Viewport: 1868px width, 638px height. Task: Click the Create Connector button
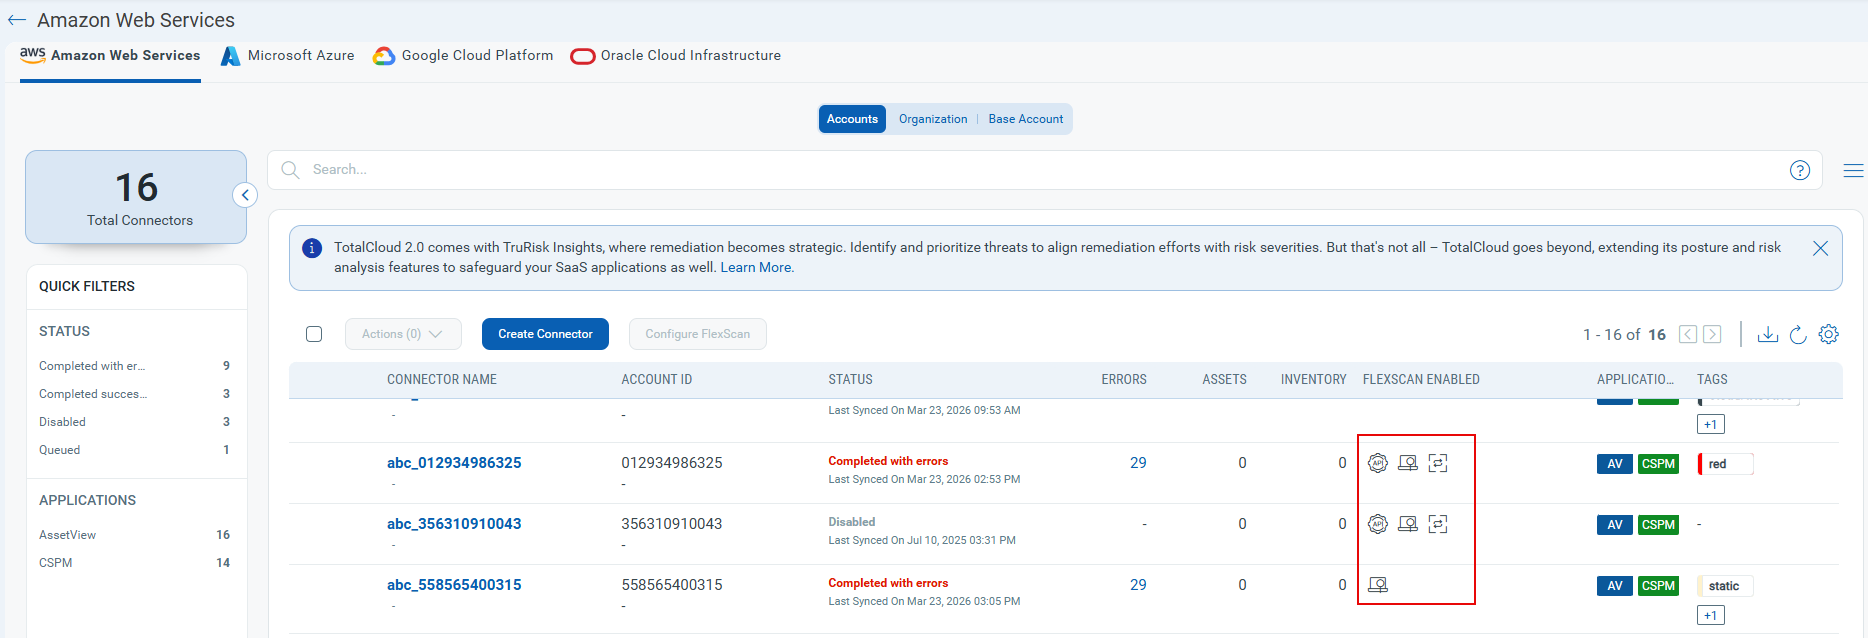[545, 334]
